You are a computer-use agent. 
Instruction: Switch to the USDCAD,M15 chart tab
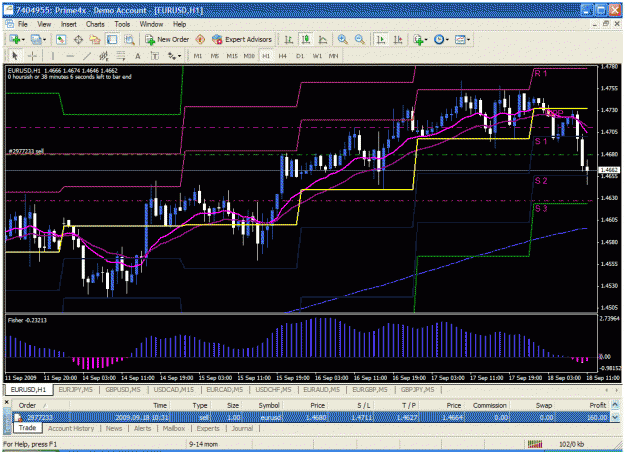coord(174,390)
